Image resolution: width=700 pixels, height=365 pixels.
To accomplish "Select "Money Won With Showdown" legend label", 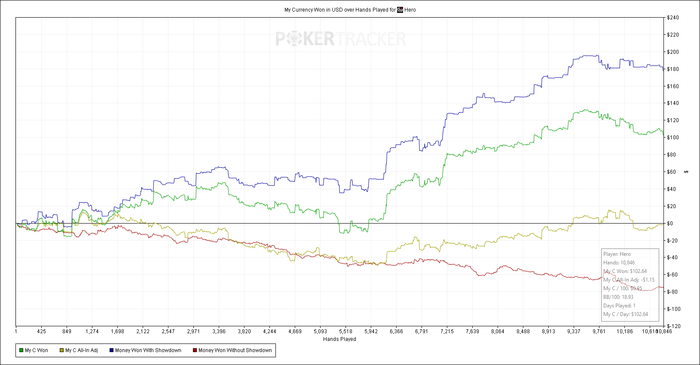I will coord(148,351).
